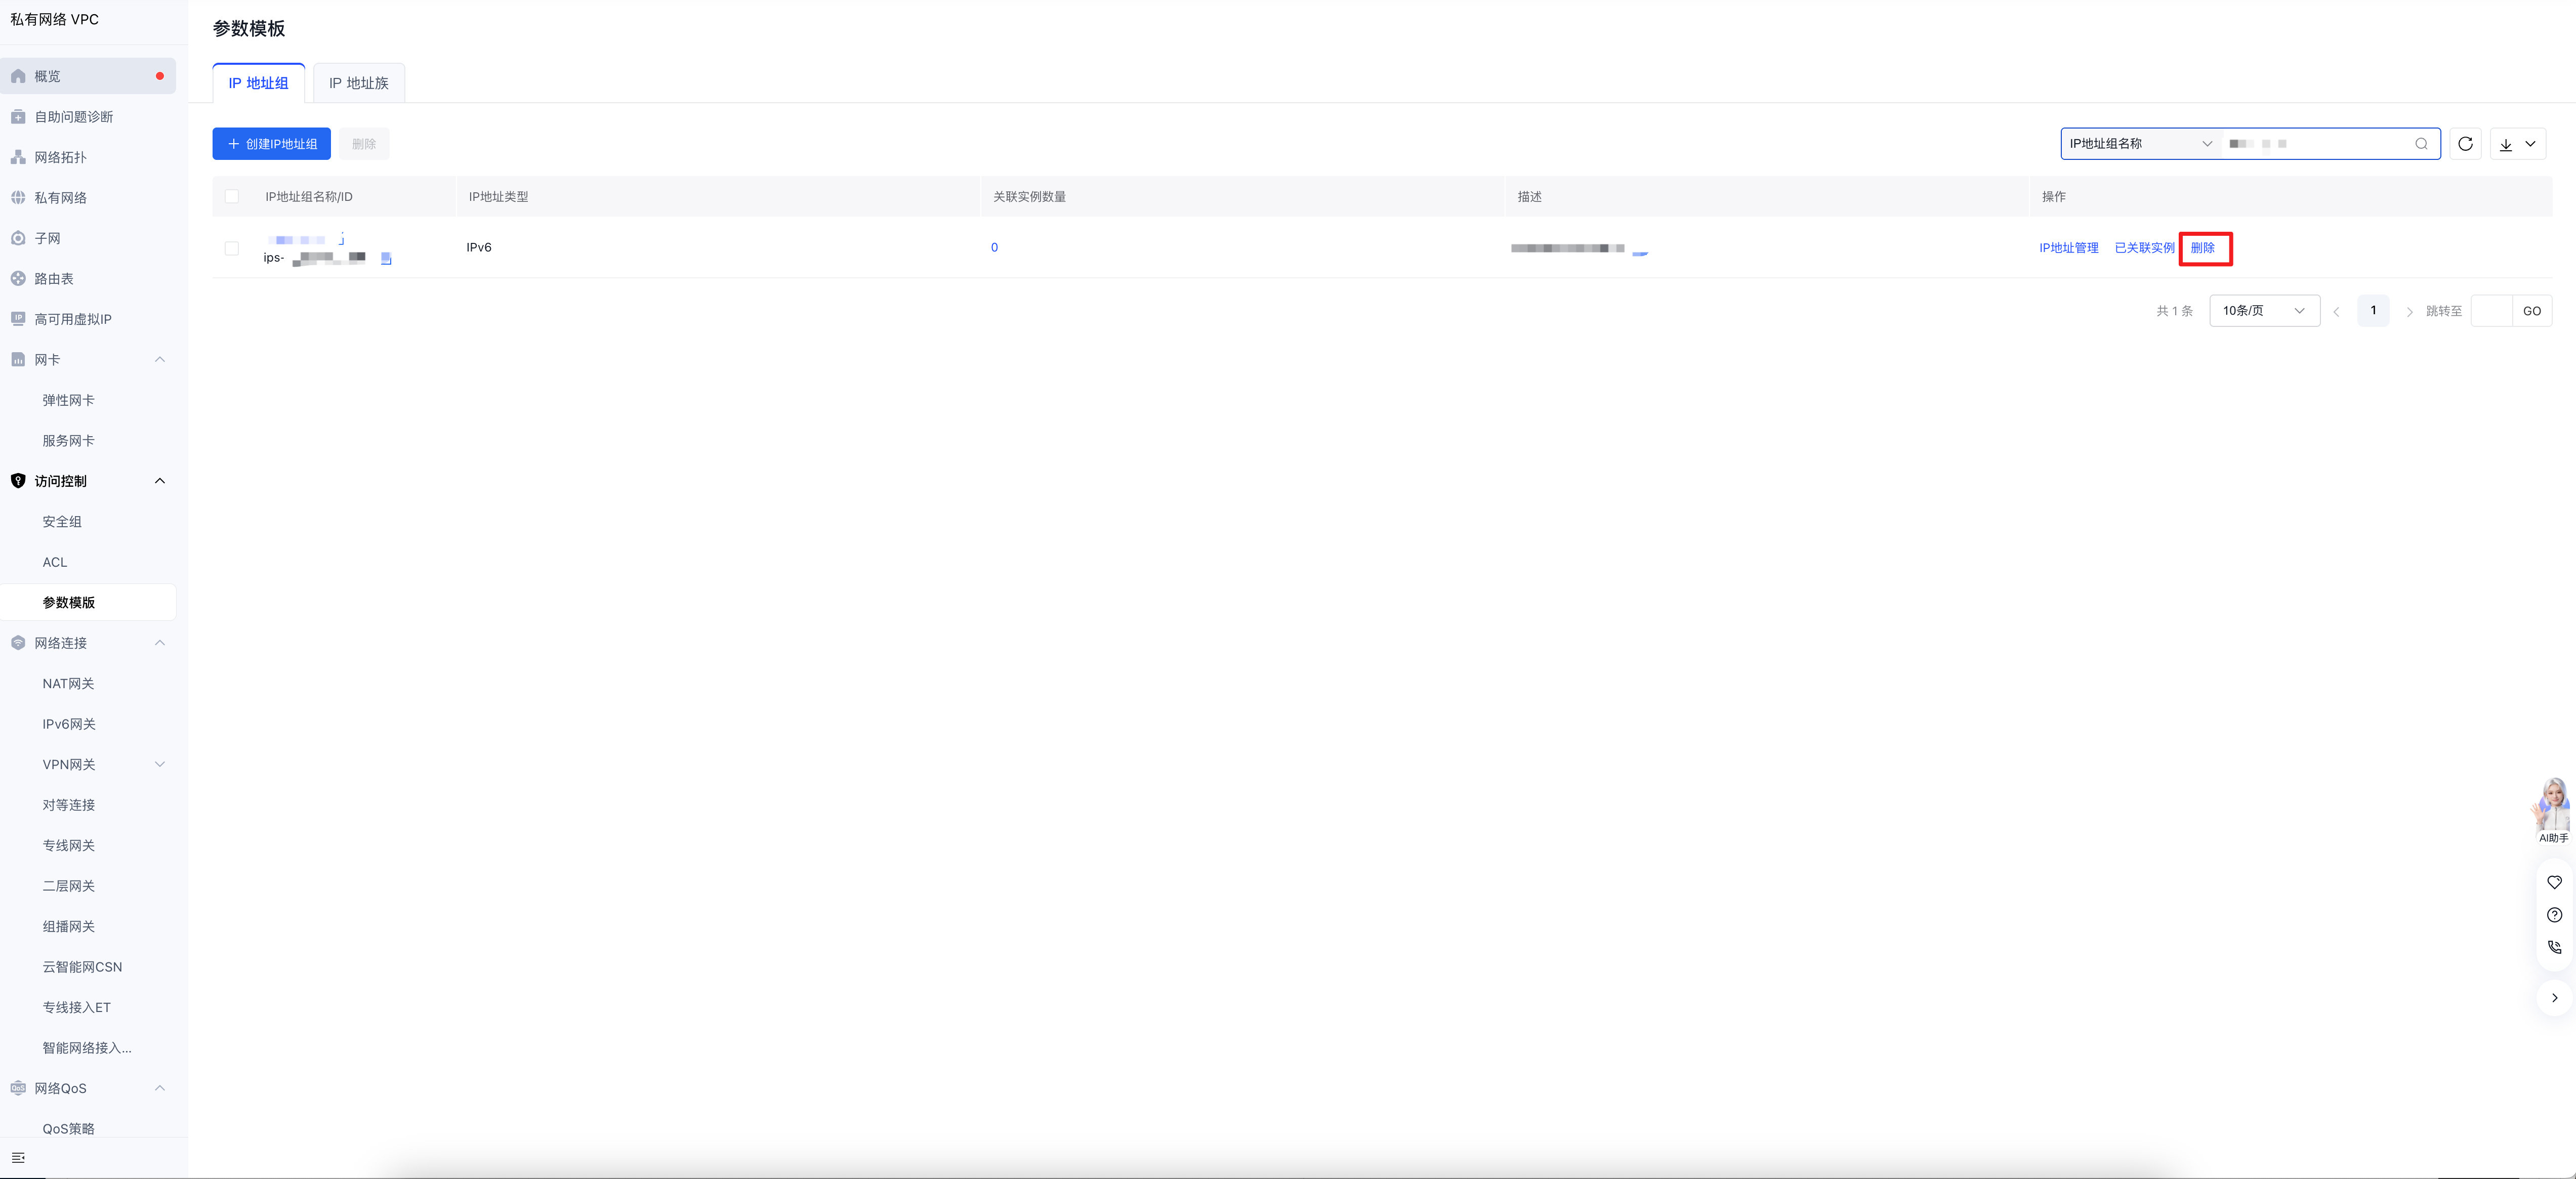This screenshot has width=2576, height=1179.
Task: Open the download options dropdown arrow
Action: coord(2530,144)
